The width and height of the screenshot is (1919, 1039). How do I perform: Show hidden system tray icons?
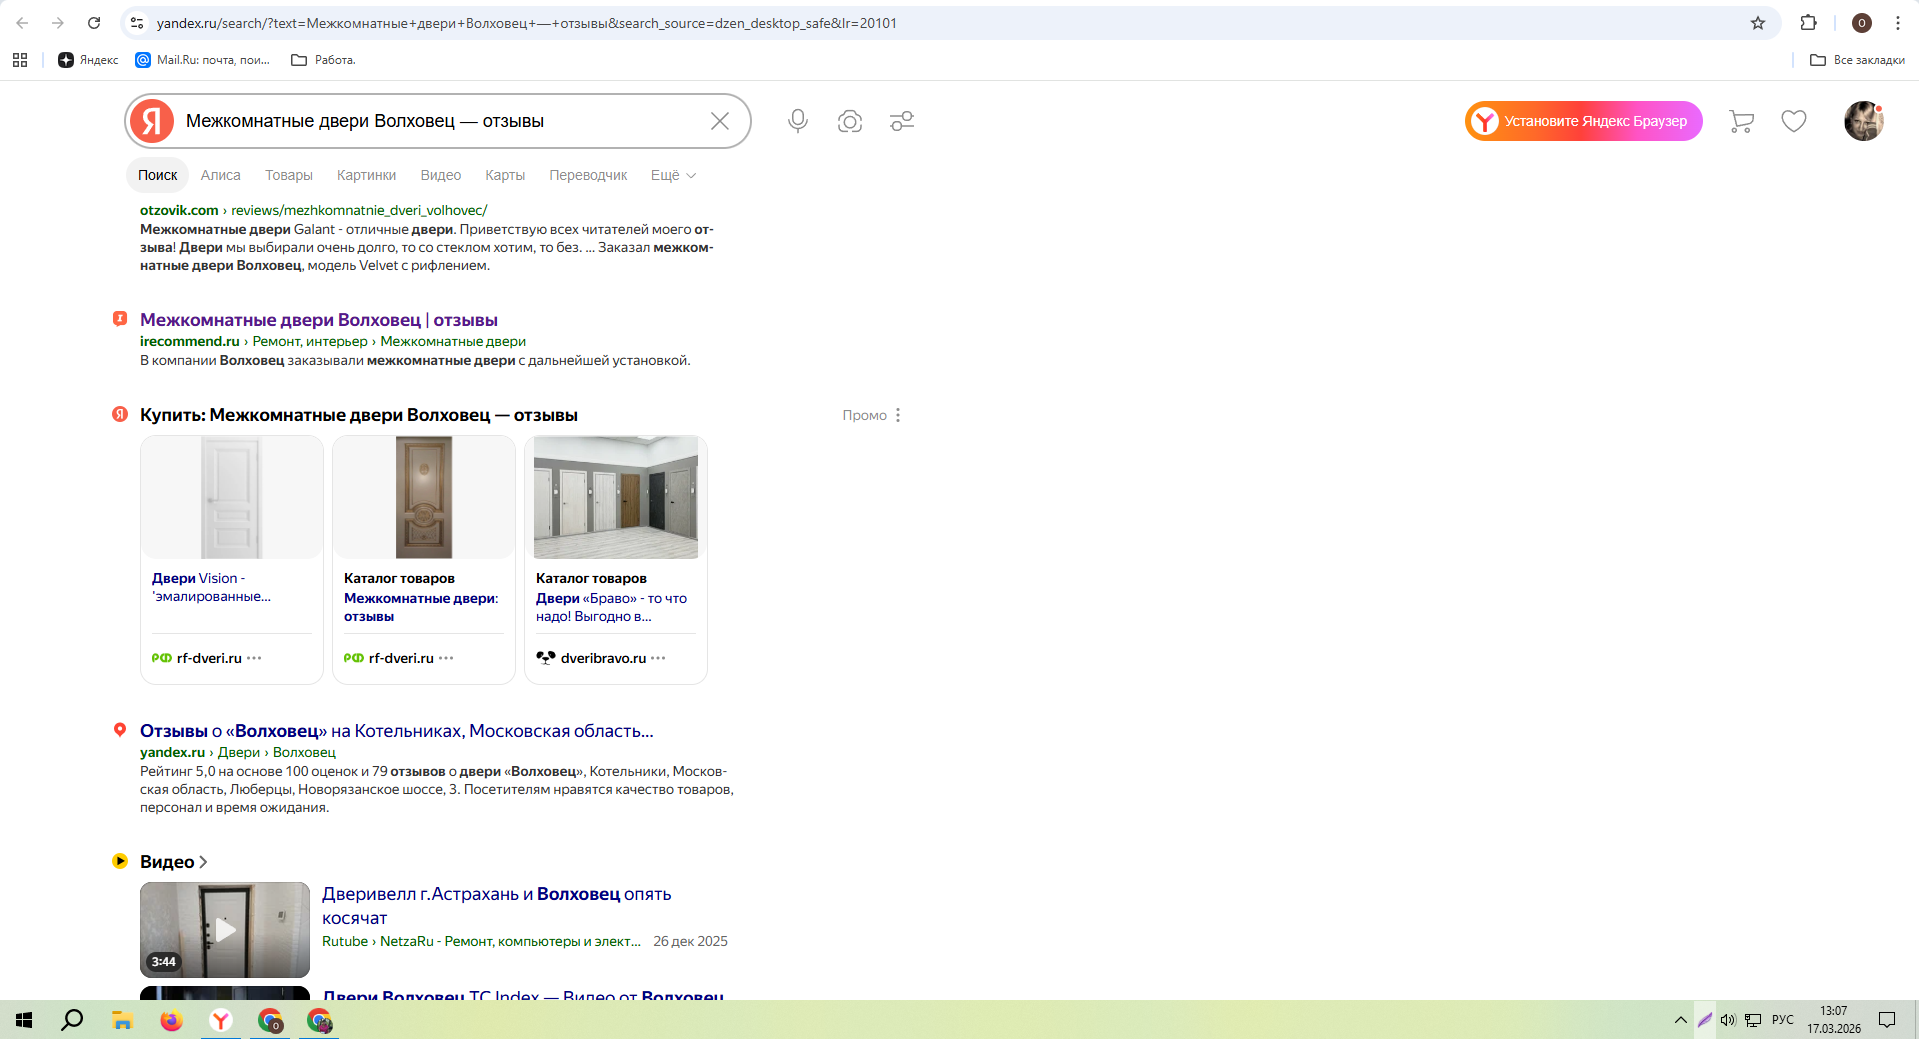tap(1680, 1020)
